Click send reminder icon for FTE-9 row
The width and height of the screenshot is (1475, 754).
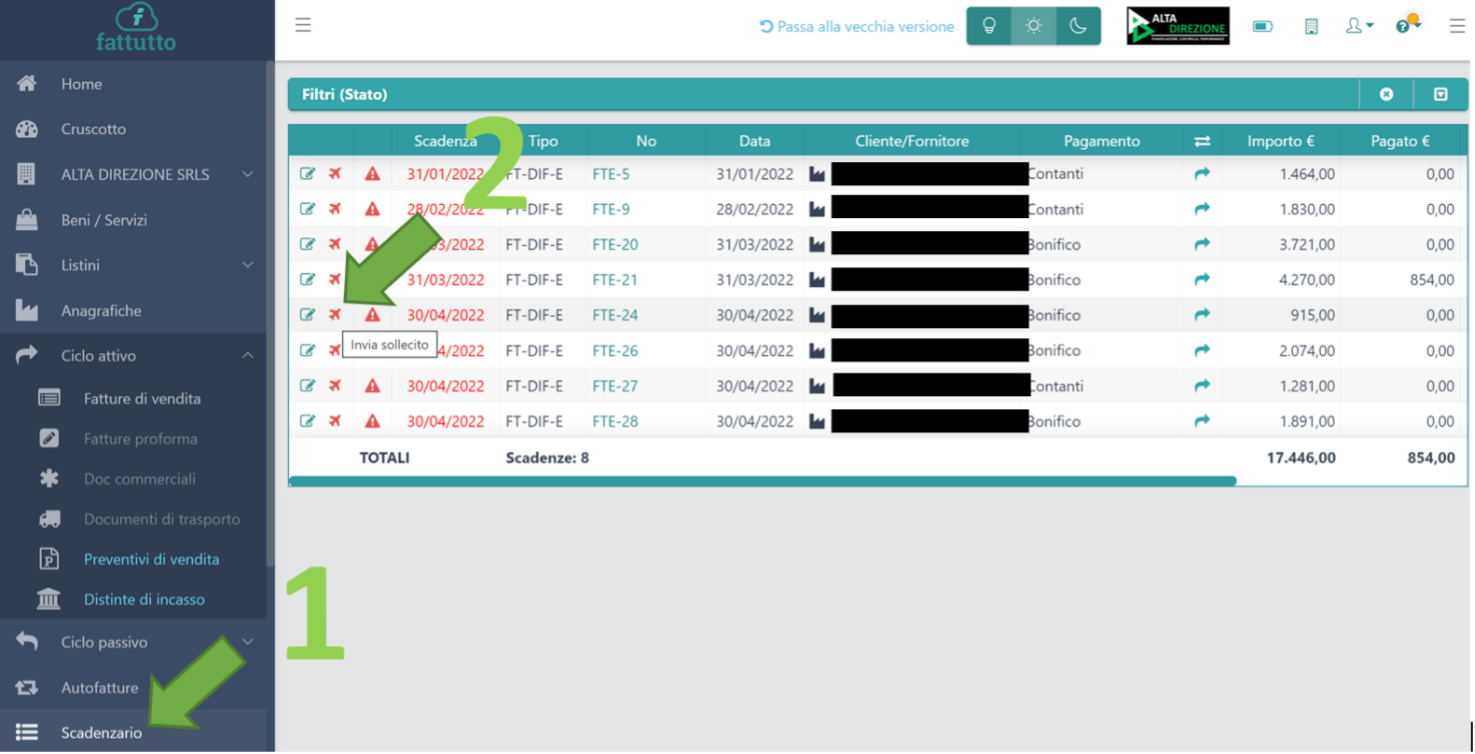pyautogui.click(x=335, y=209)
